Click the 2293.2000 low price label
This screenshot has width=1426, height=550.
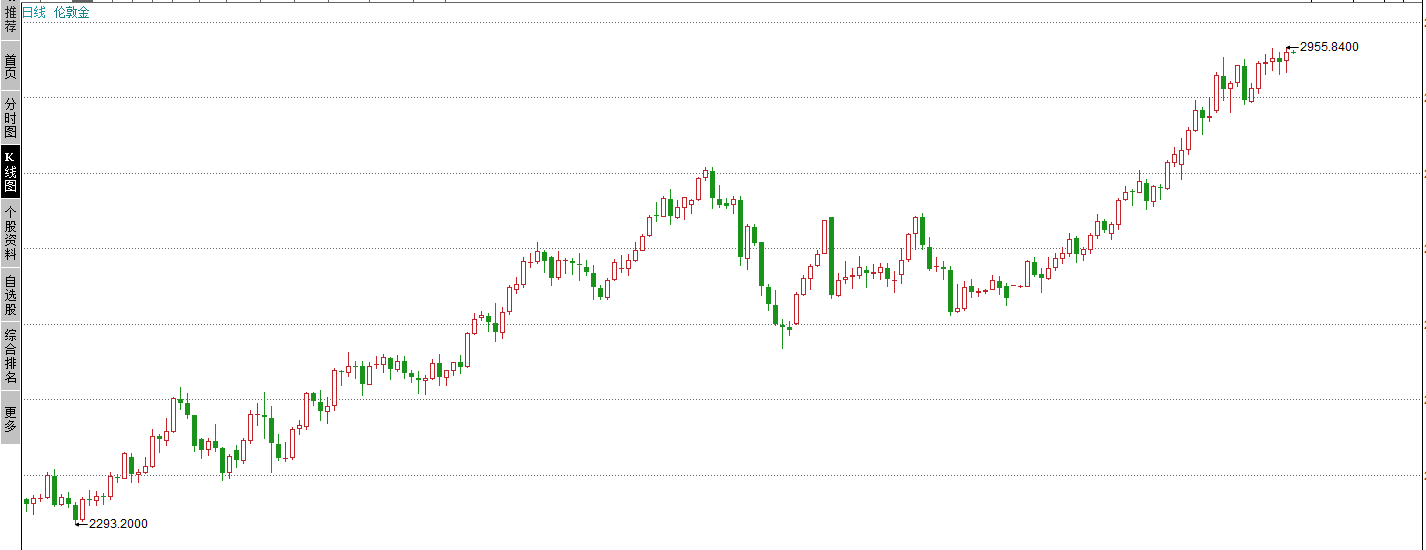click(118, 523)
